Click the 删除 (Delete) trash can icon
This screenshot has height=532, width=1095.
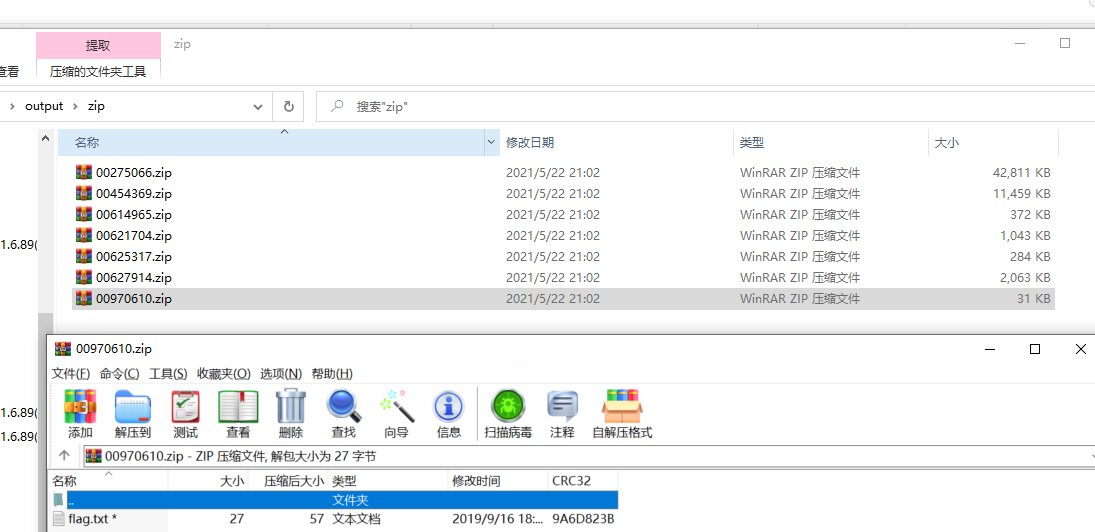291,413
